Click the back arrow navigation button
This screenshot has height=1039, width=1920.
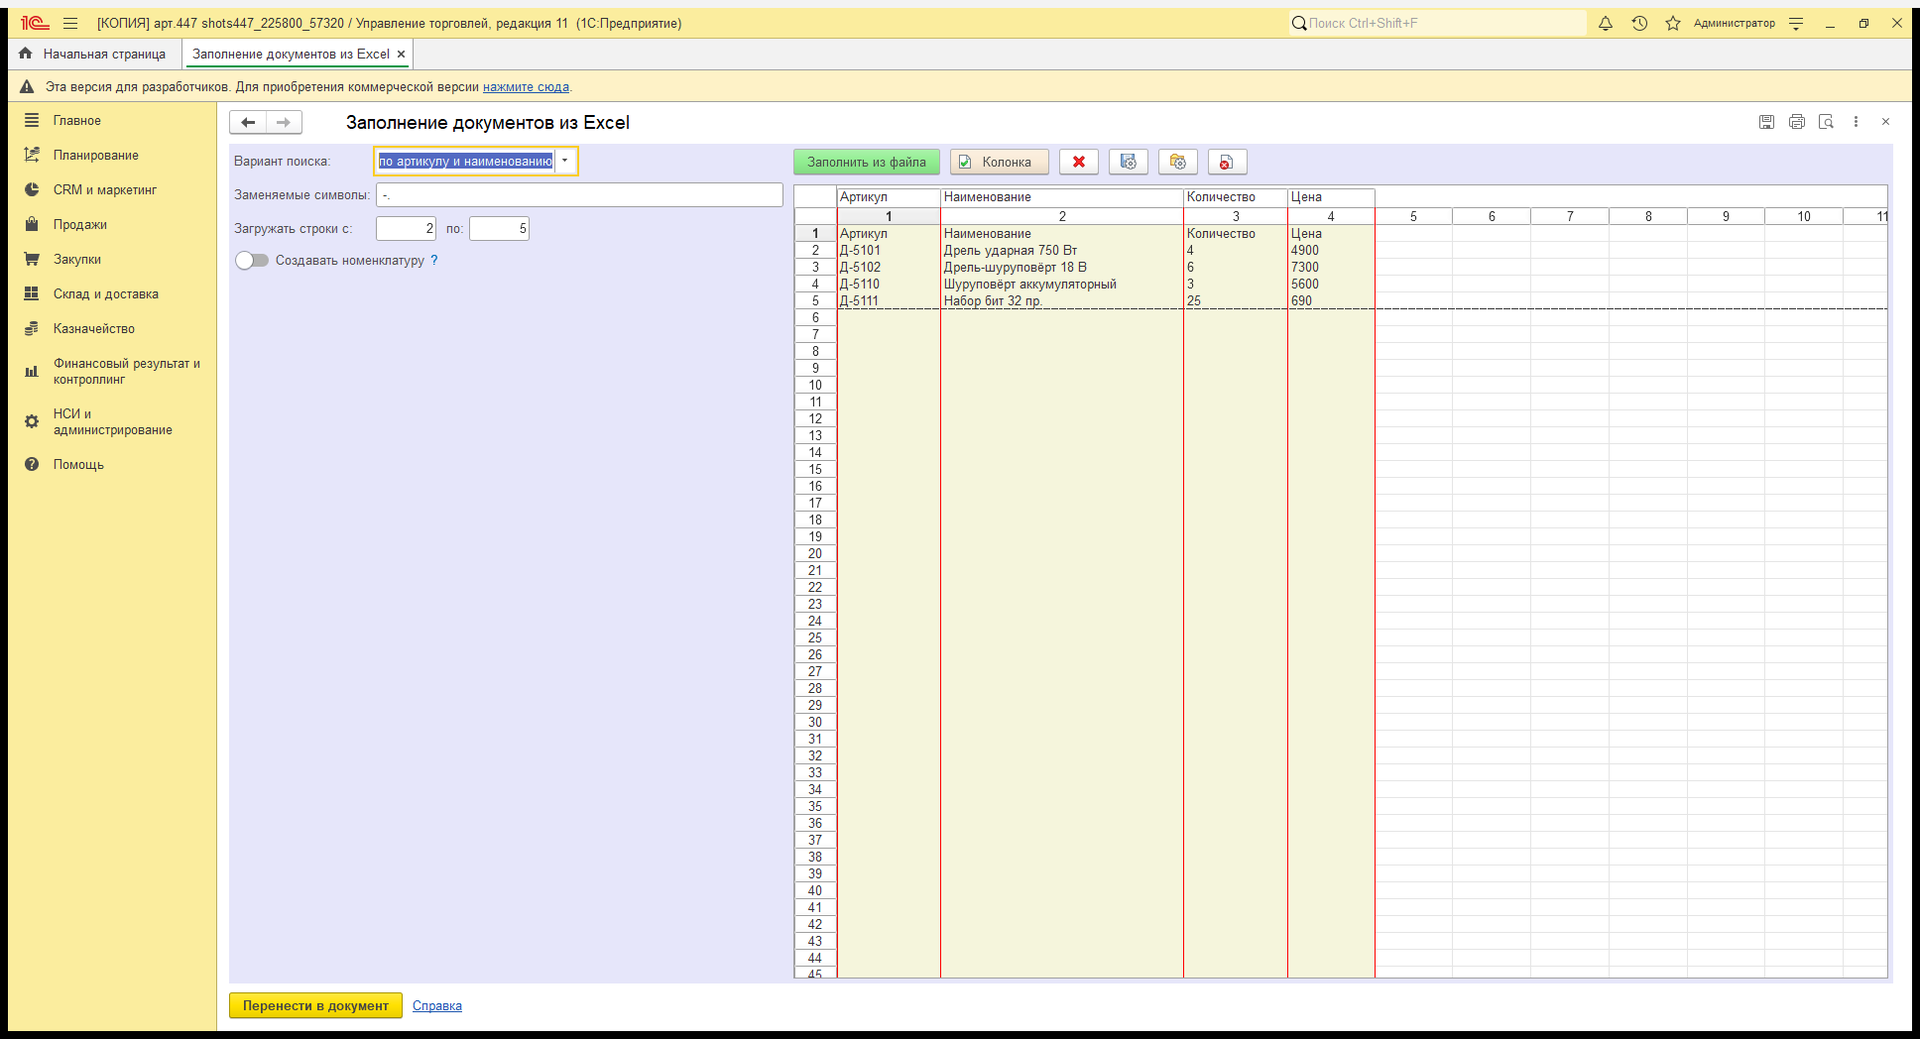248,122
